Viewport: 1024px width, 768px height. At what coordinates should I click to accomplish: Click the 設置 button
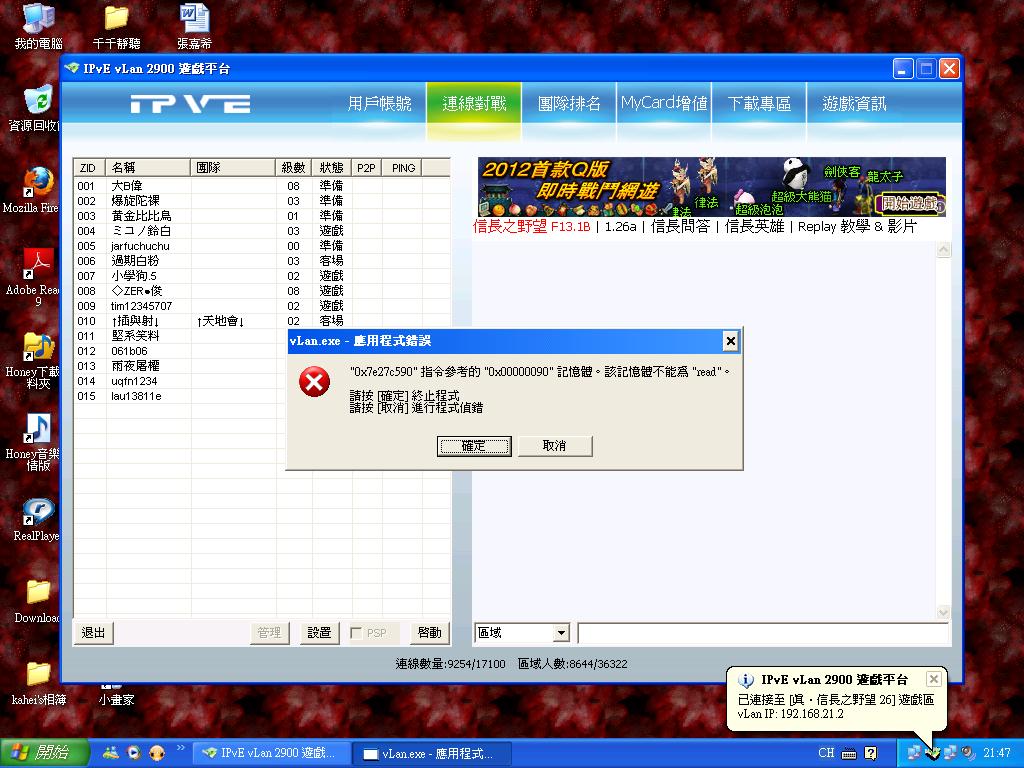319,633
